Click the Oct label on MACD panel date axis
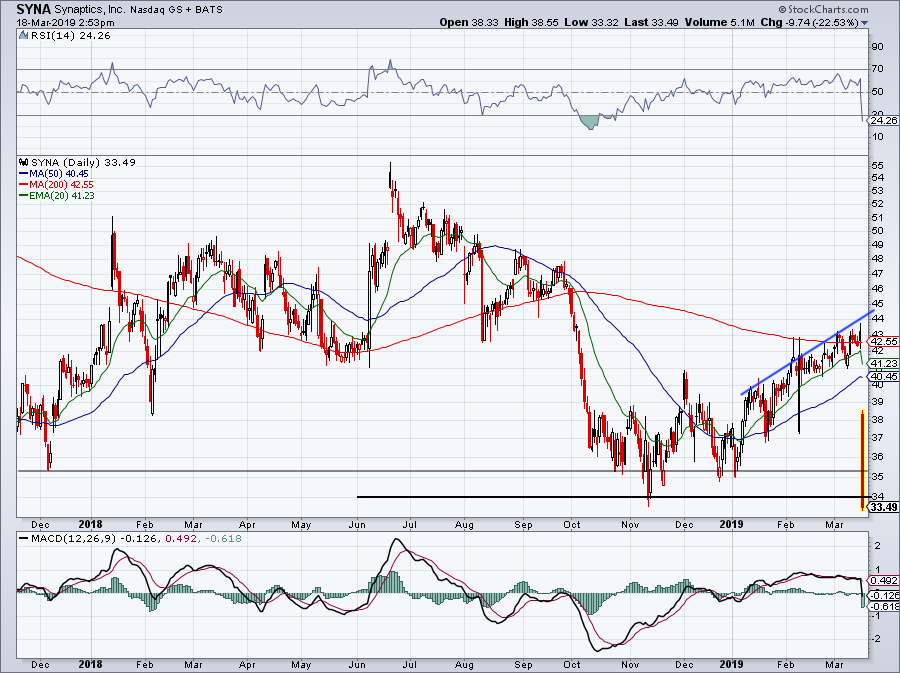 [572, 665]
